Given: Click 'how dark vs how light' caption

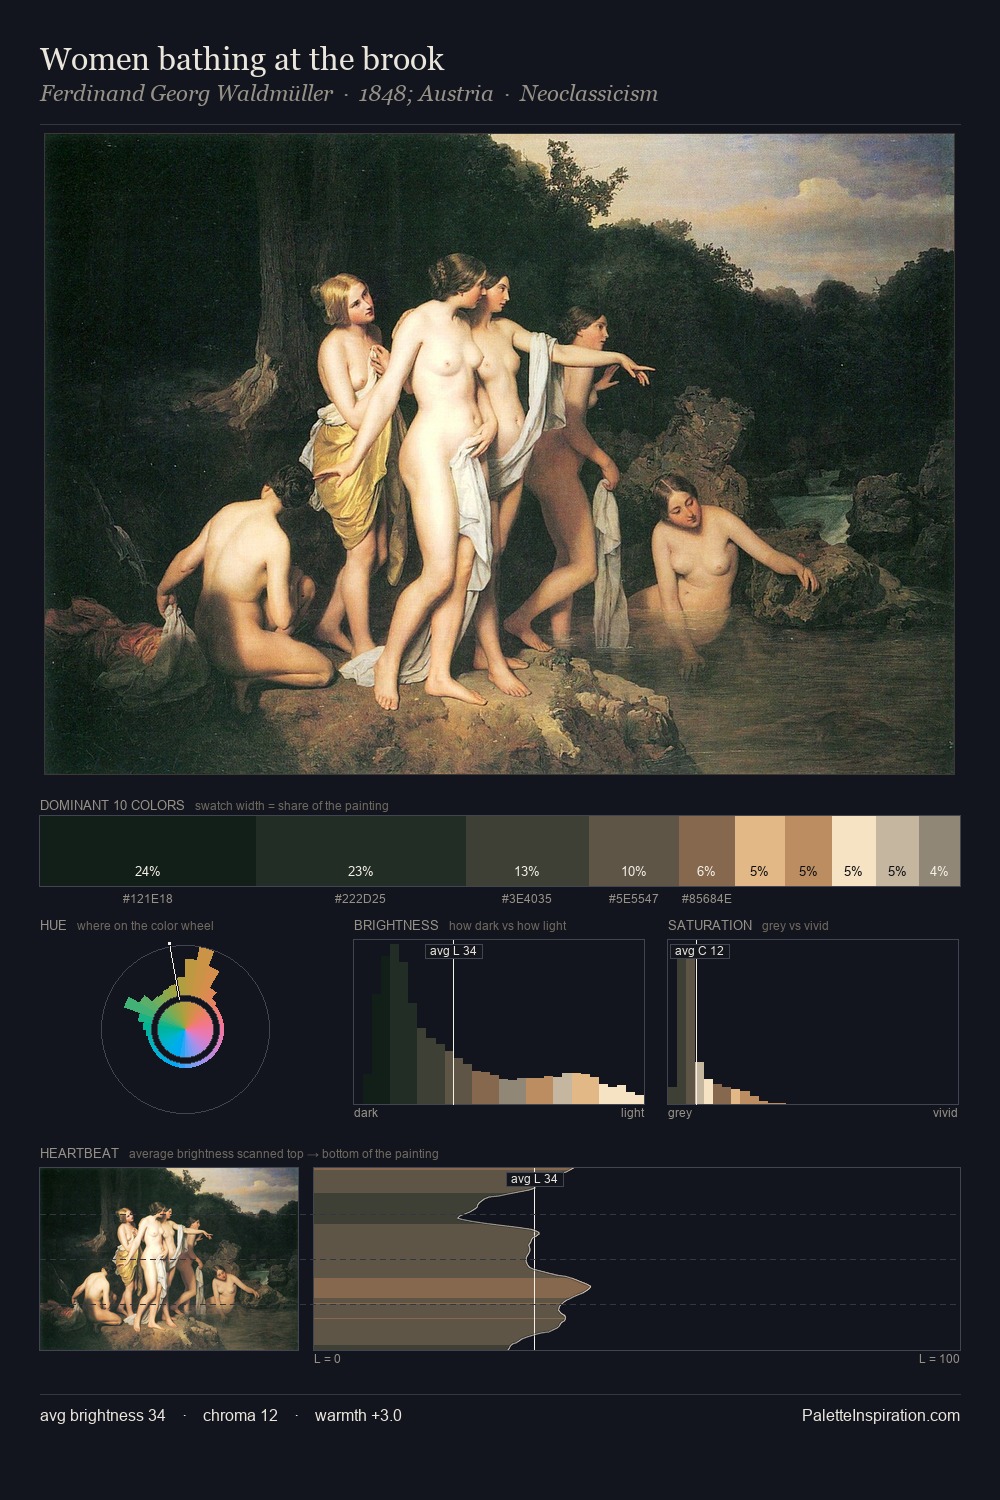Looking at the screenshot, I should (x=507, y=926).
